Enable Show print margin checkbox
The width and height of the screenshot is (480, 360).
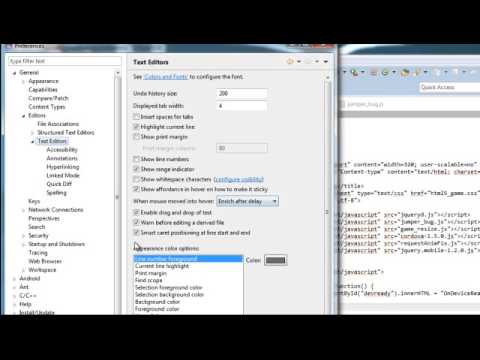(x=136, y=137)
